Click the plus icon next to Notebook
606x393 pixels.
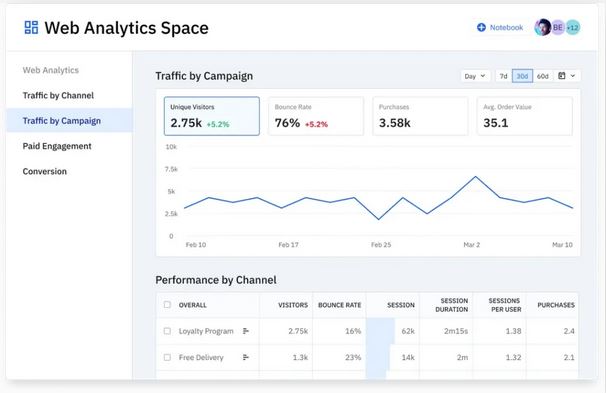(x=481, y=27)
